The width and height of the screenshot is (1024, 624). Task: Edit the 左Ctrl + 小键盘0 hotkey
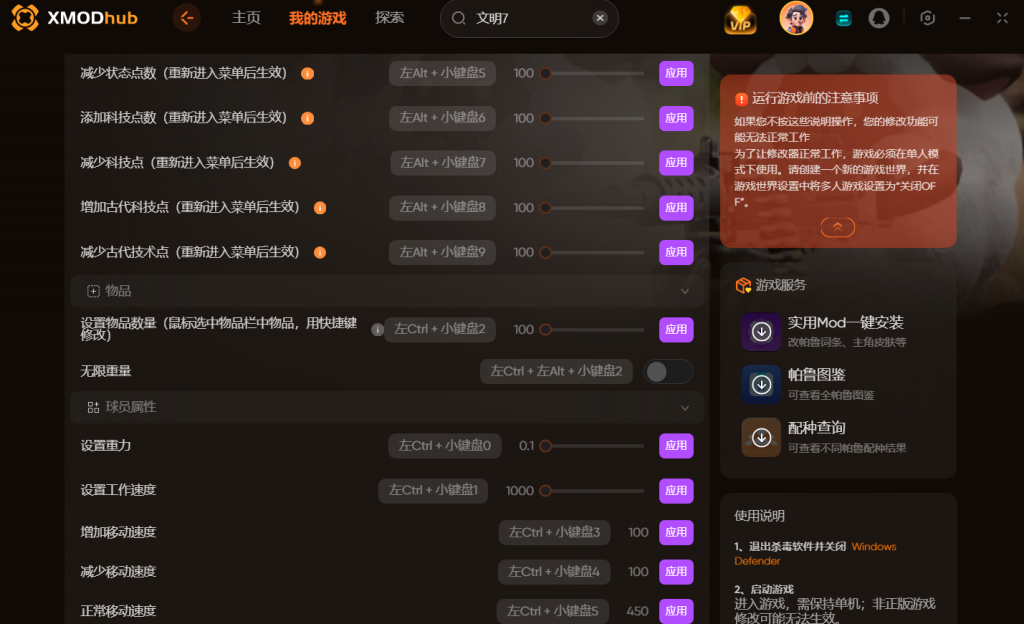[444, 446]
